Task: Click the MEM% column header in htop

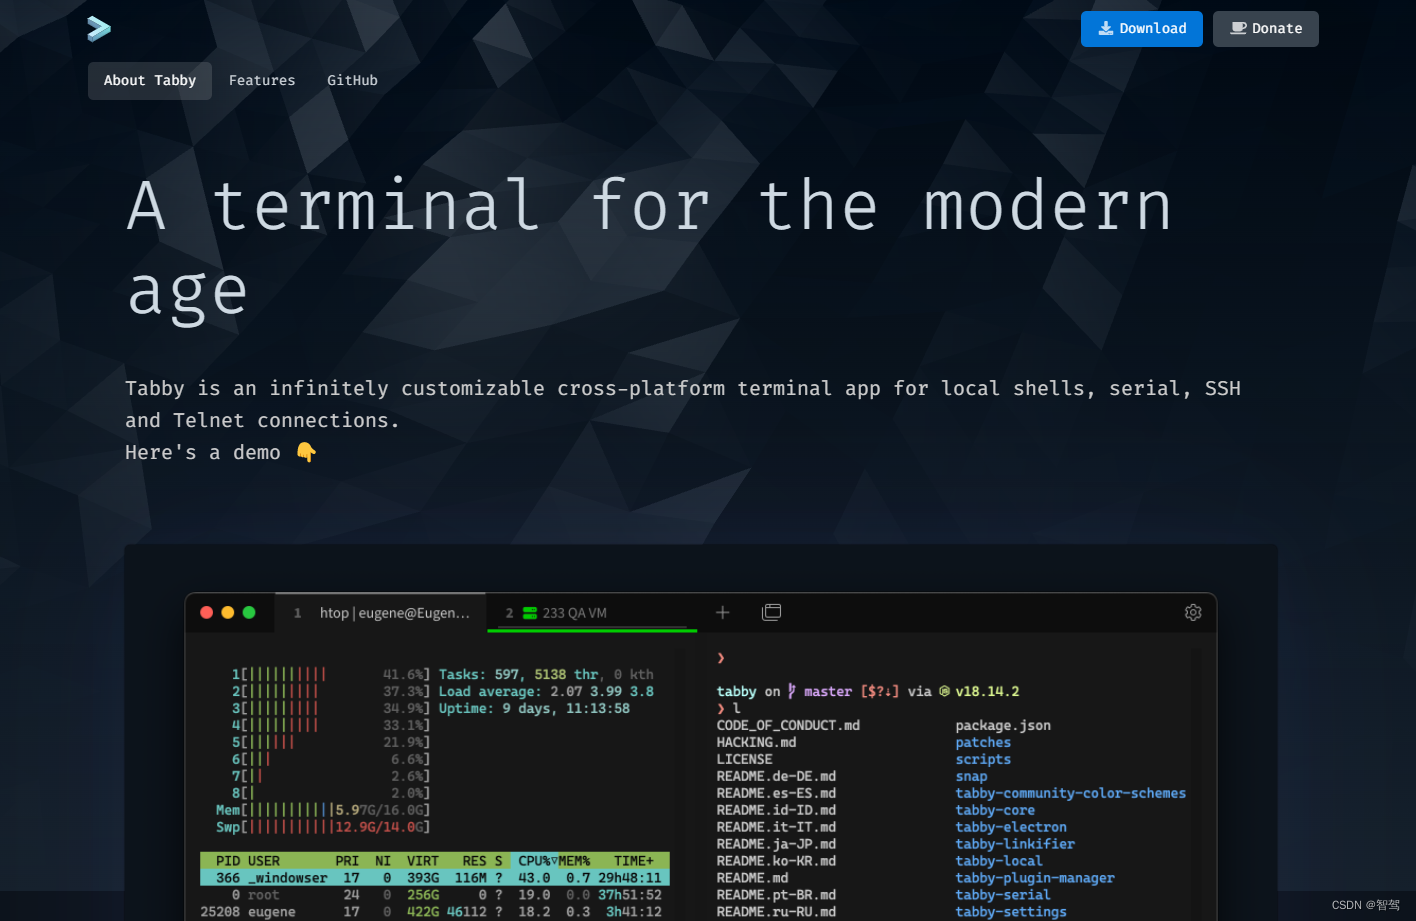Action: [574, 861]
